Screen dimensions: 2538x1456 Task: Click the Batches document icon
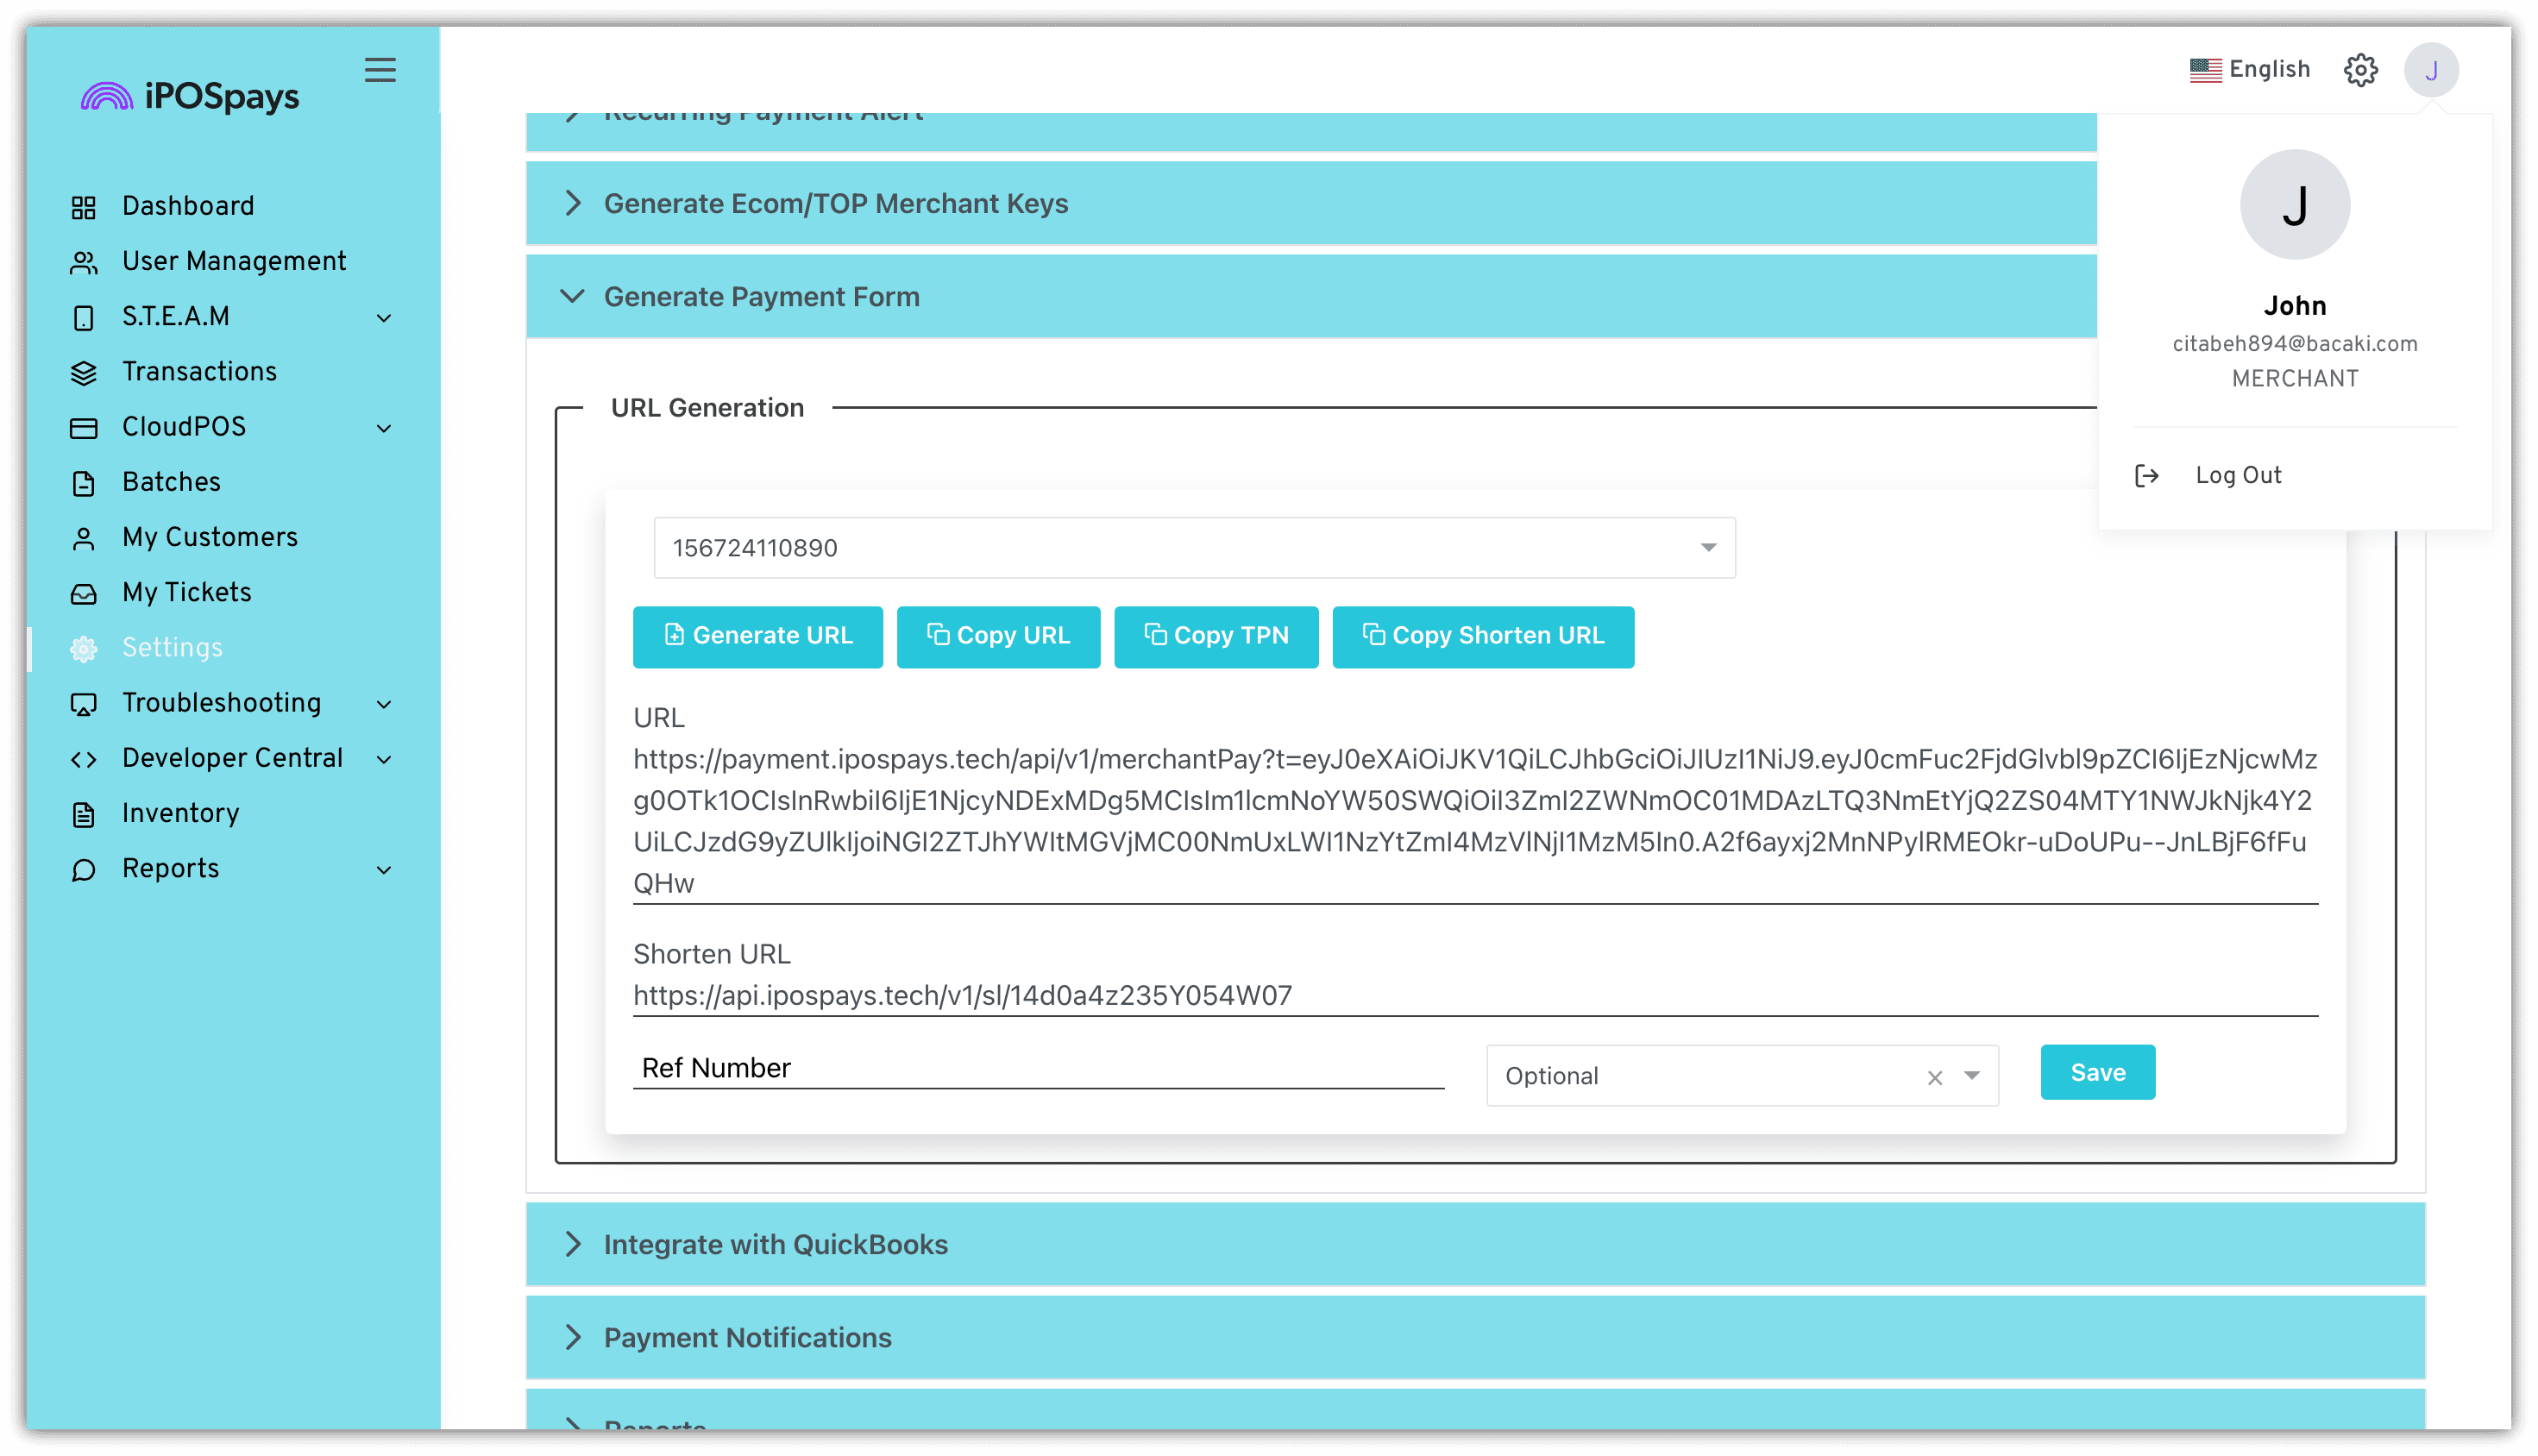tap(84, 483)
